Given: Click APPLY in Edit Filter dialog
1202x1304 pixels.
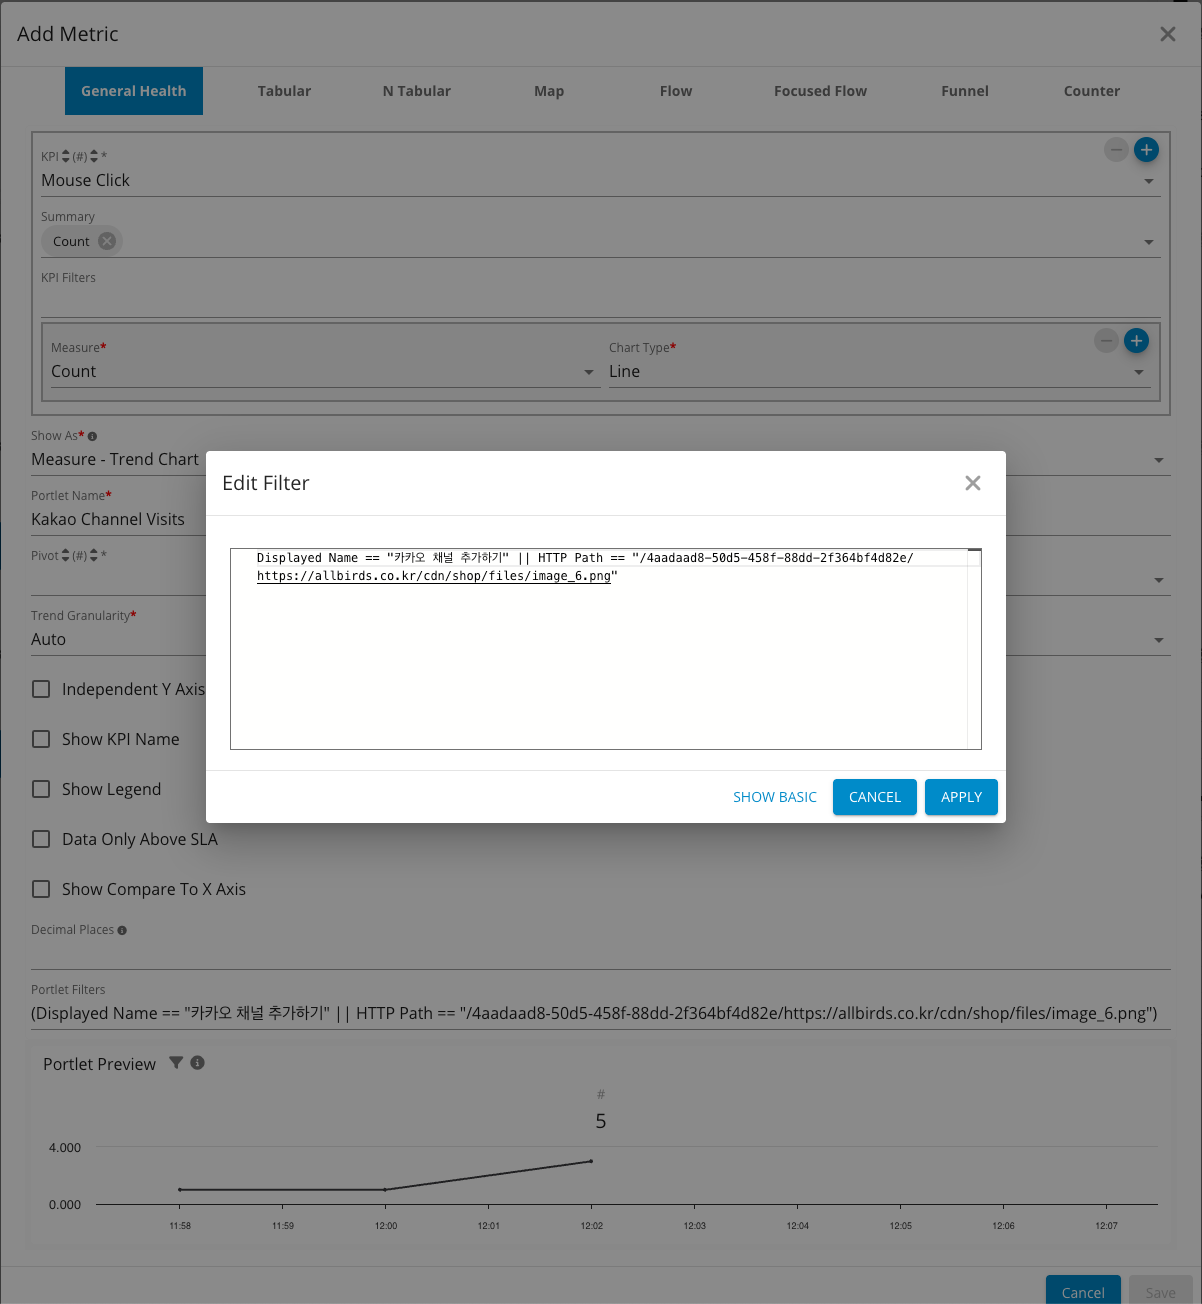Looking at the screenshot, I should [x=961, y=797].
